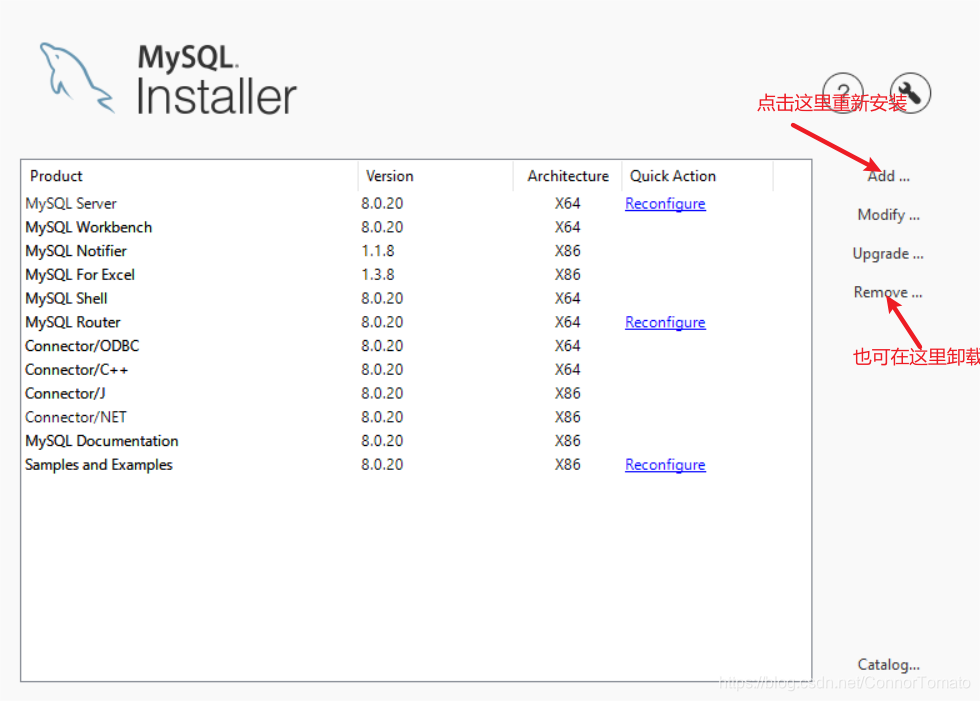Select the MySQL Documentation row
Screen dimensions: 980x701
(416, 441)
